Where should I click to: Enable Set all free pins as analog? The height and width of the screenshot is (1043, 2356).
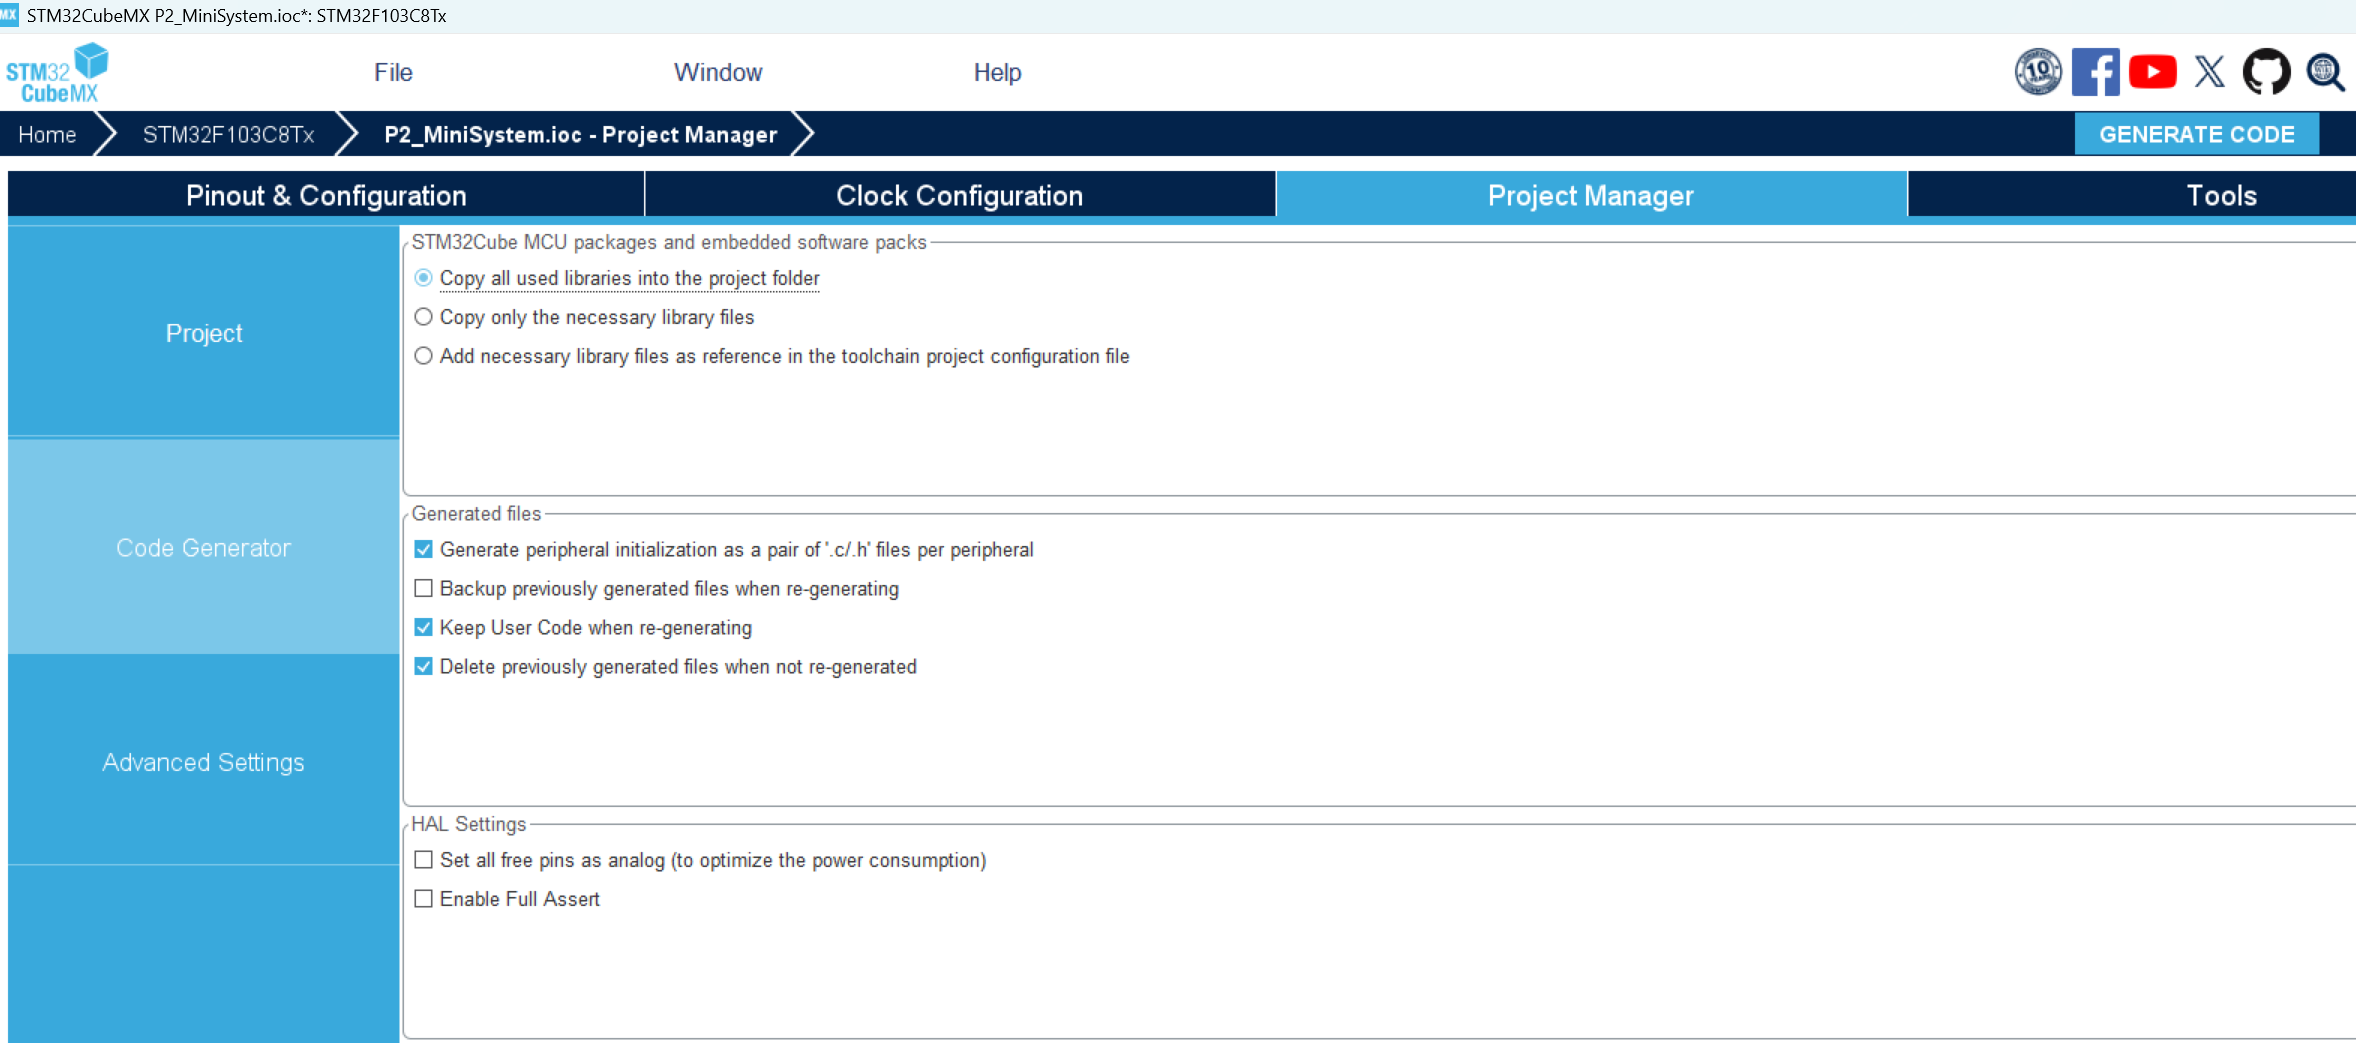[x=424, y=860]
